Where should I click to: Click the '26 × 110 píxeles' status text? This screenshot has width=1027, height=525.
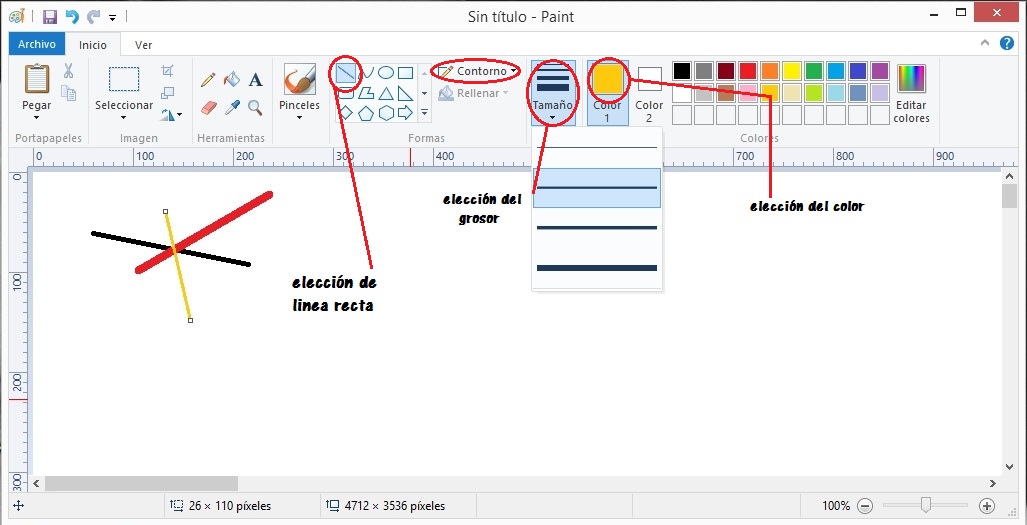click(x=230, y=506)
